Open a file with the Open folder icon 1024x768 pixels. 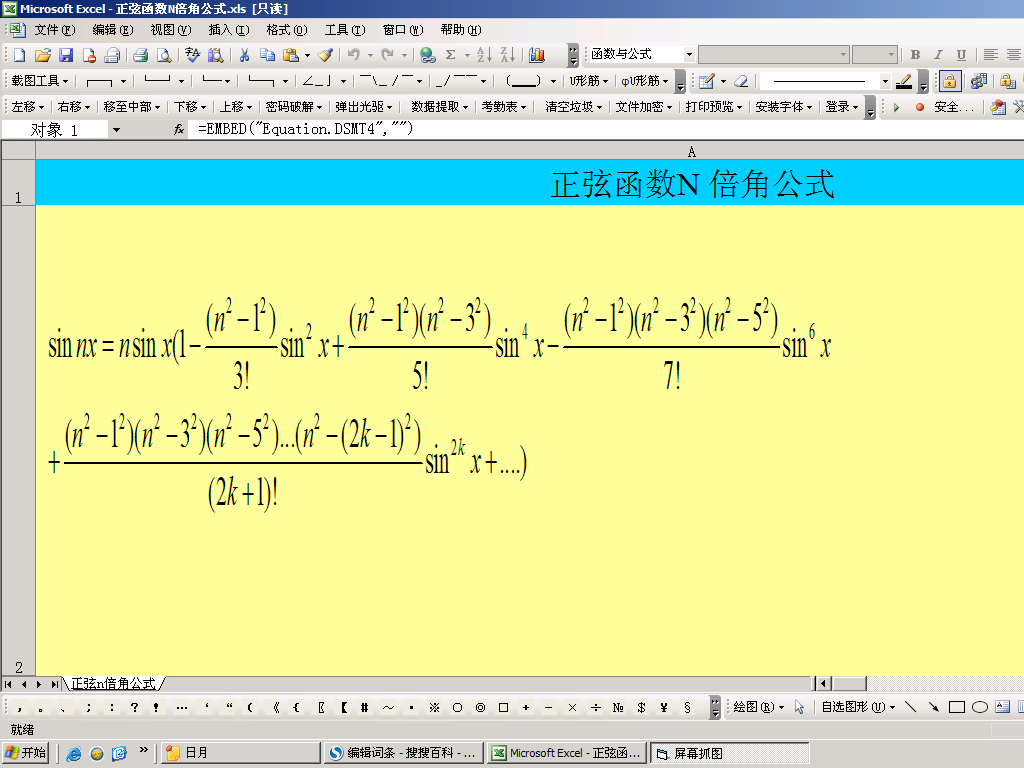43,55
